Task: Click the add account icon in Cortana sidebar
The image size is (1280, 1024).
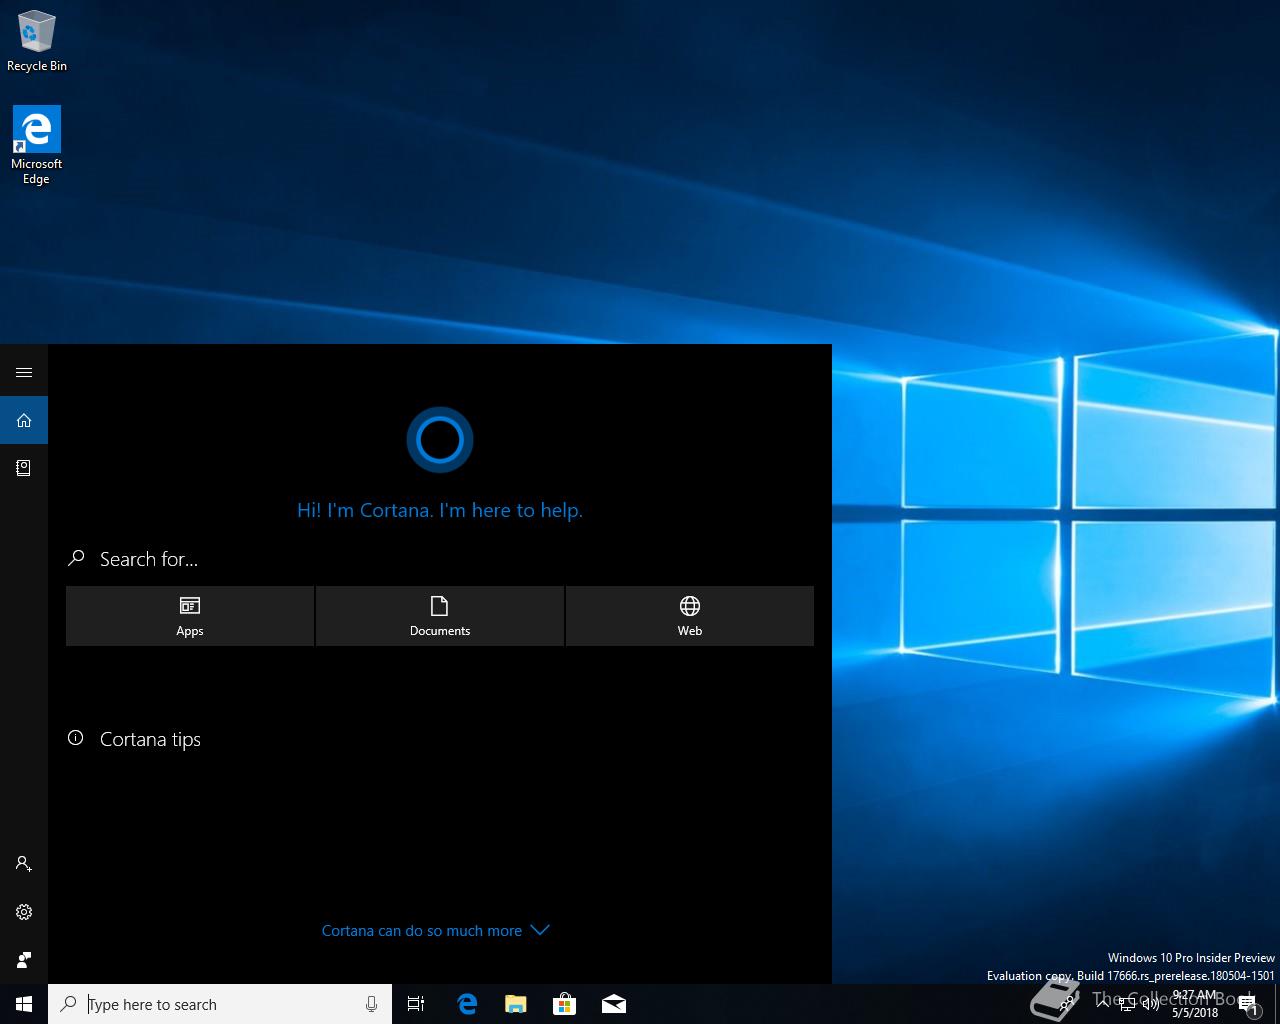Action: tap(24, 863)
